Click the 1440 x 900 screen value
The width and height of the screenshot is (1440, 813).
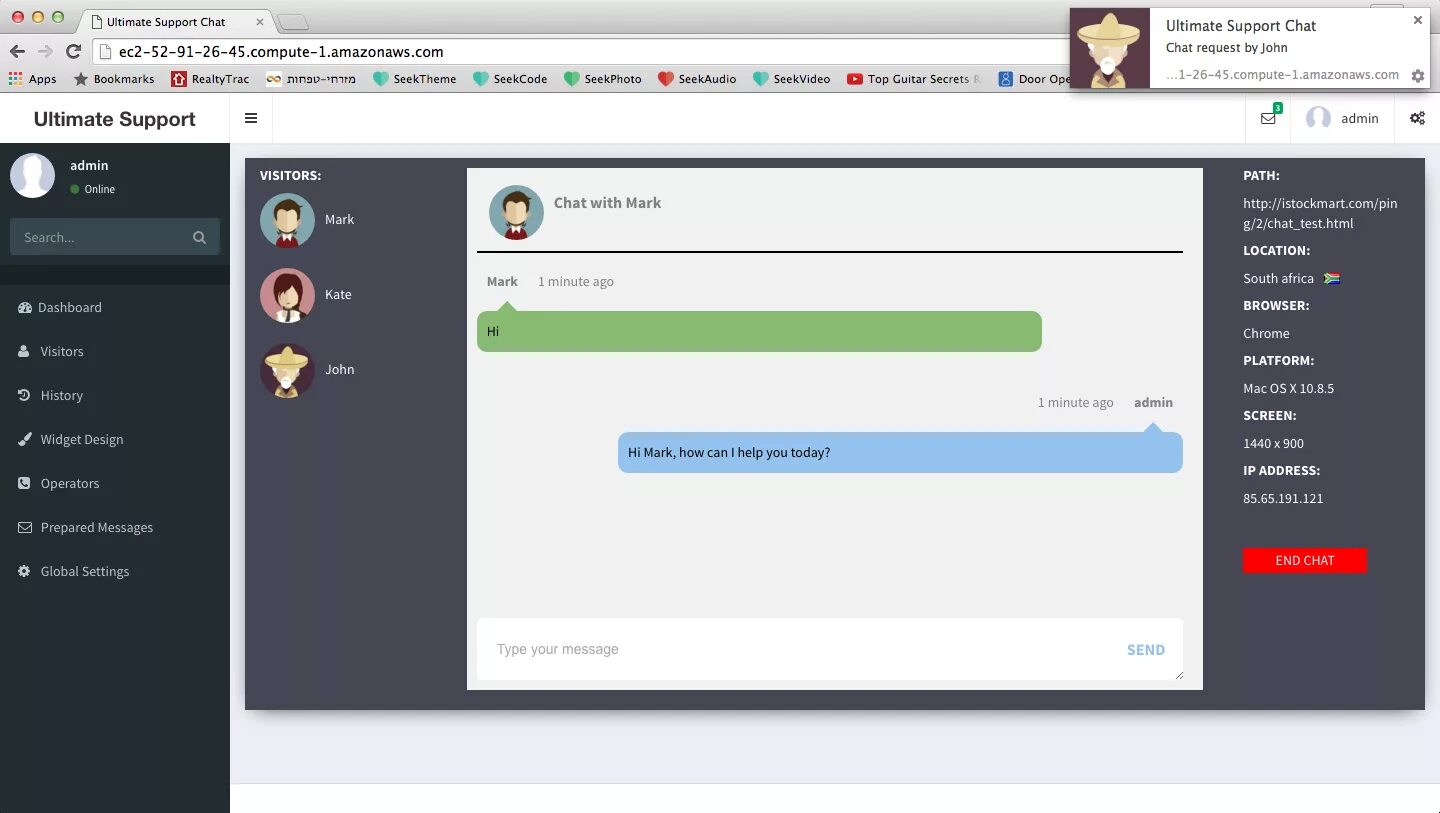(x=1273, y=443)
